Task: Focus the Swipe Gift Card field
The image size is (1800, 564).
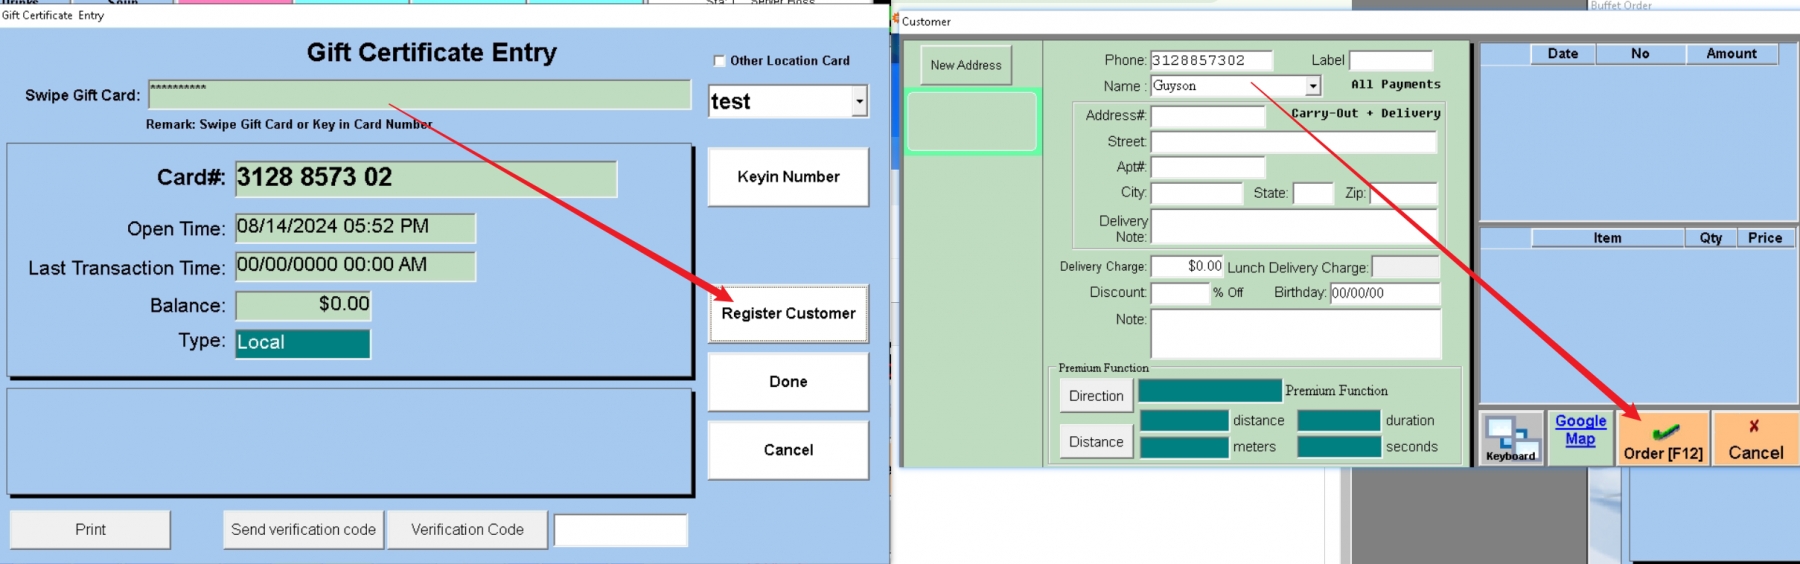Action: tap(420, 95)
